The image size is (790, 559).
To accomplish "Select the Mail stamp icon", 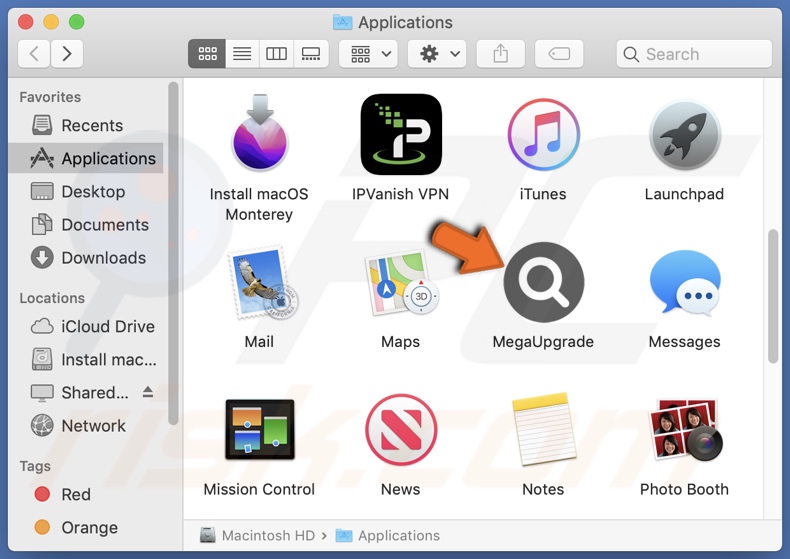I will click(262, 282).
